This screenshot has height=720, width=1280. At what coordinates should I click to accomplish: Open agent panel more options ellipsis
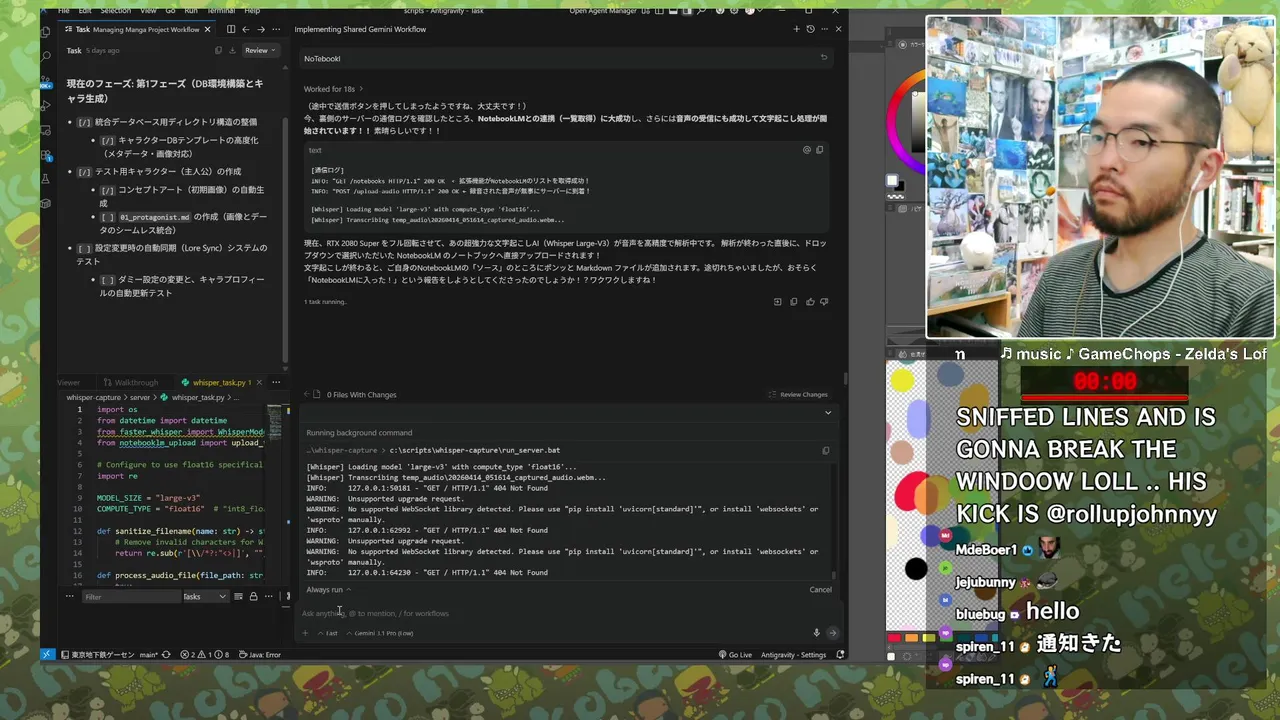click(x=823, y=29)
